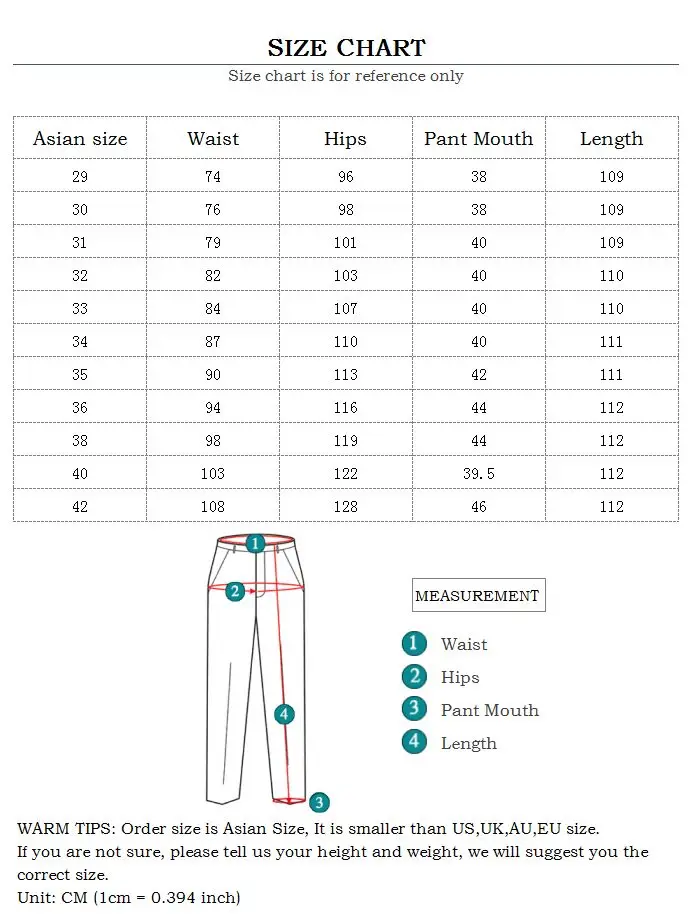Viewport: 692px width, 914px height.
Task: Click the Asian size 29 cell
Action: click(80, 176)
